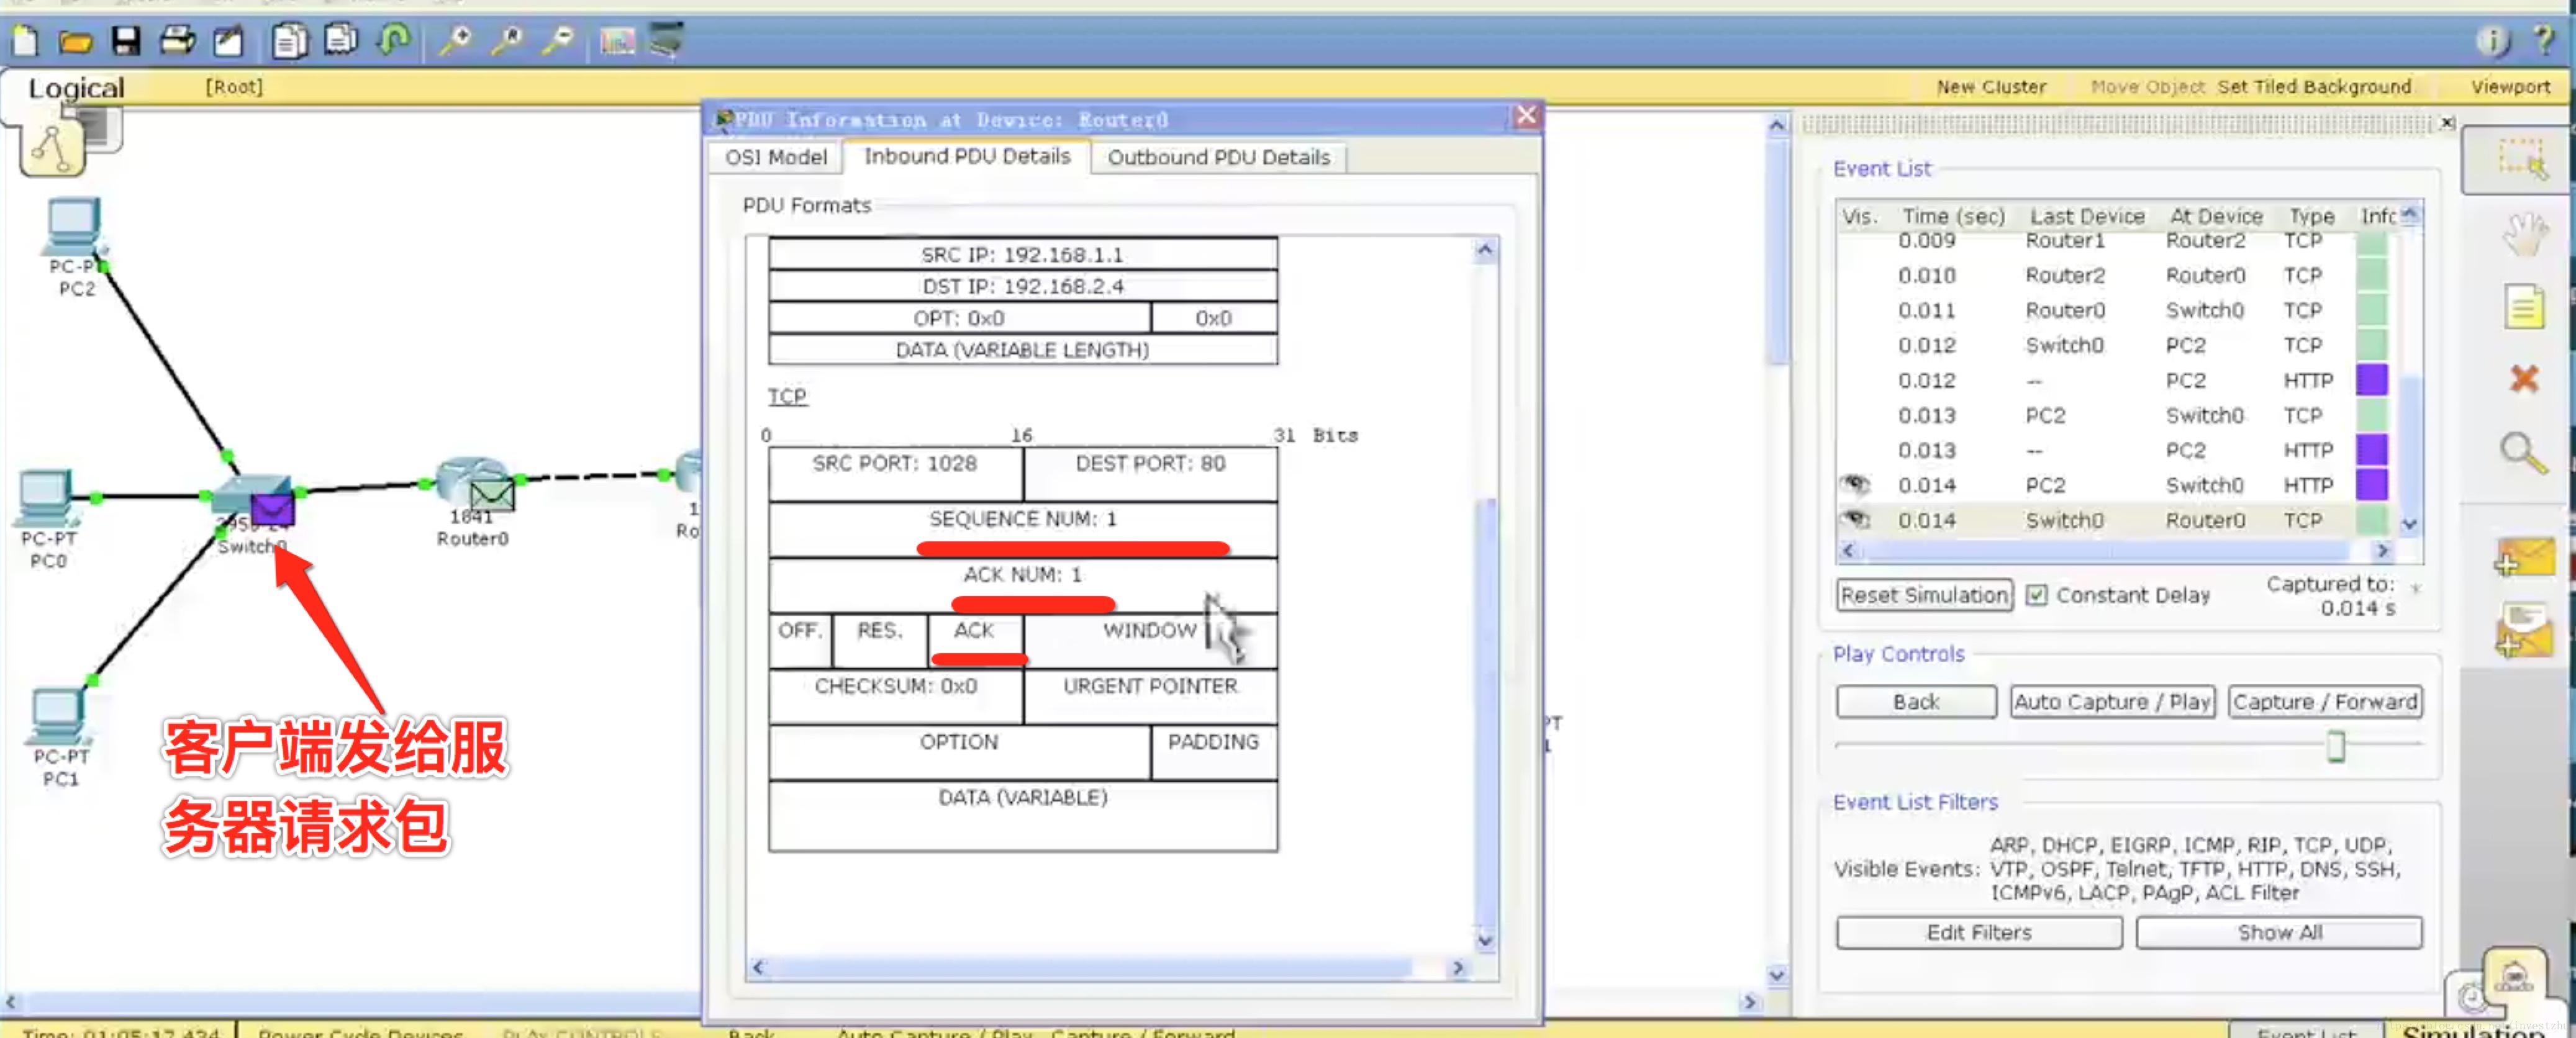The width and height of the screenshot is (2576, 1038).
Task: Click the [Root] navigation label
Action: click(x=234, y=87)
